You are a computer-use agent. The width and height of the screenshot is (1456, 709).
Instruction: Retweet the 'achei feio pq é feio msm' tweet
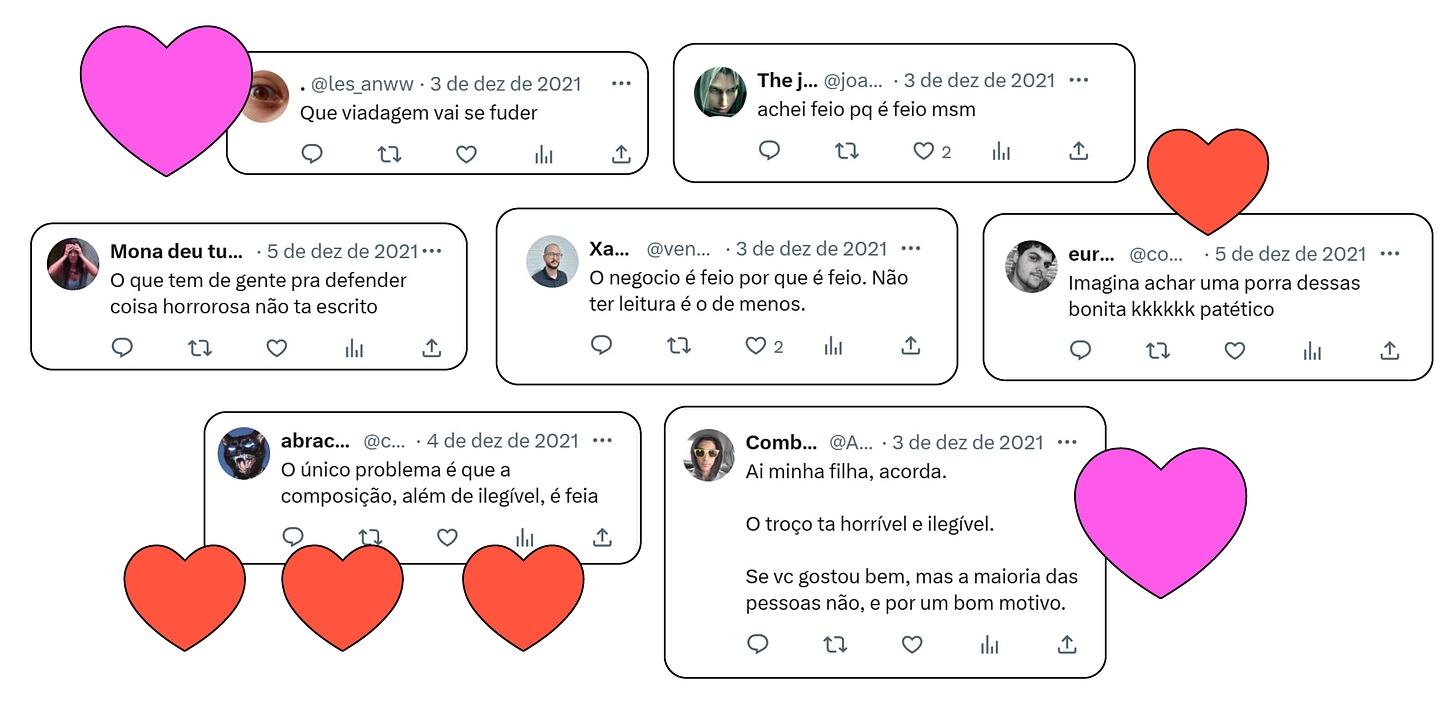(x=847, y=151)
